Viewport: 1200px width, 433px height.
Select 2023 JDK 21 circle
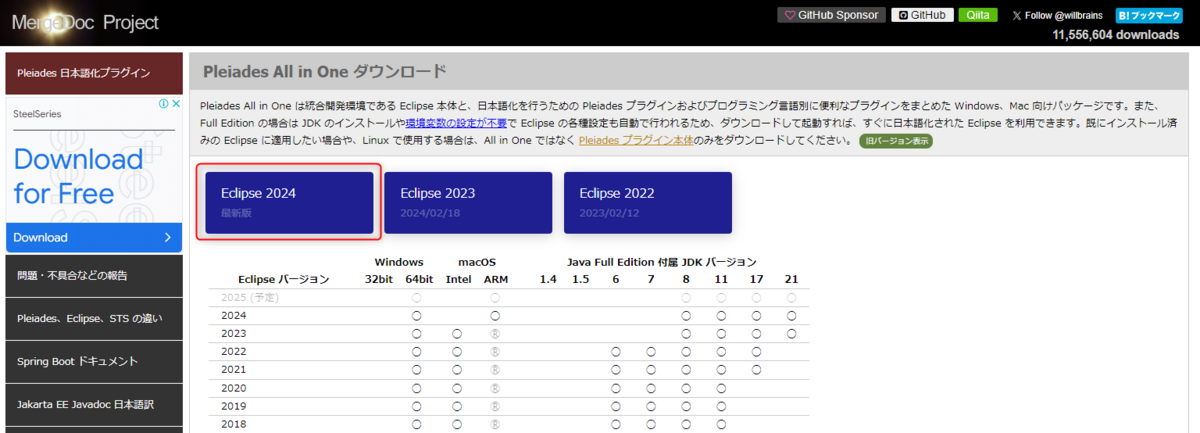coord(791,334)
